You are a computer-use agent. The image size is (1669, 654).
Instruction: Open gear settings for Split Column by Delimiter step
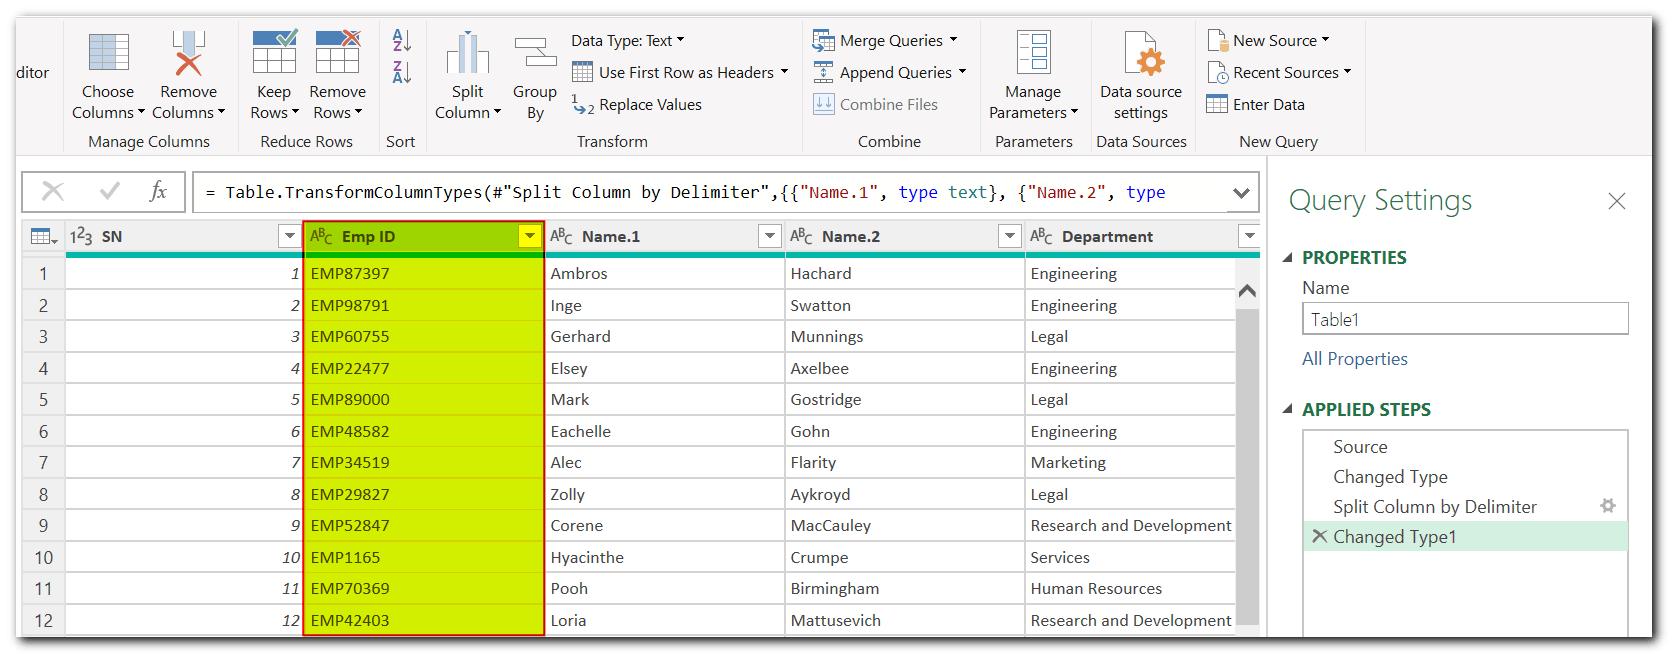pos(1608,506)
